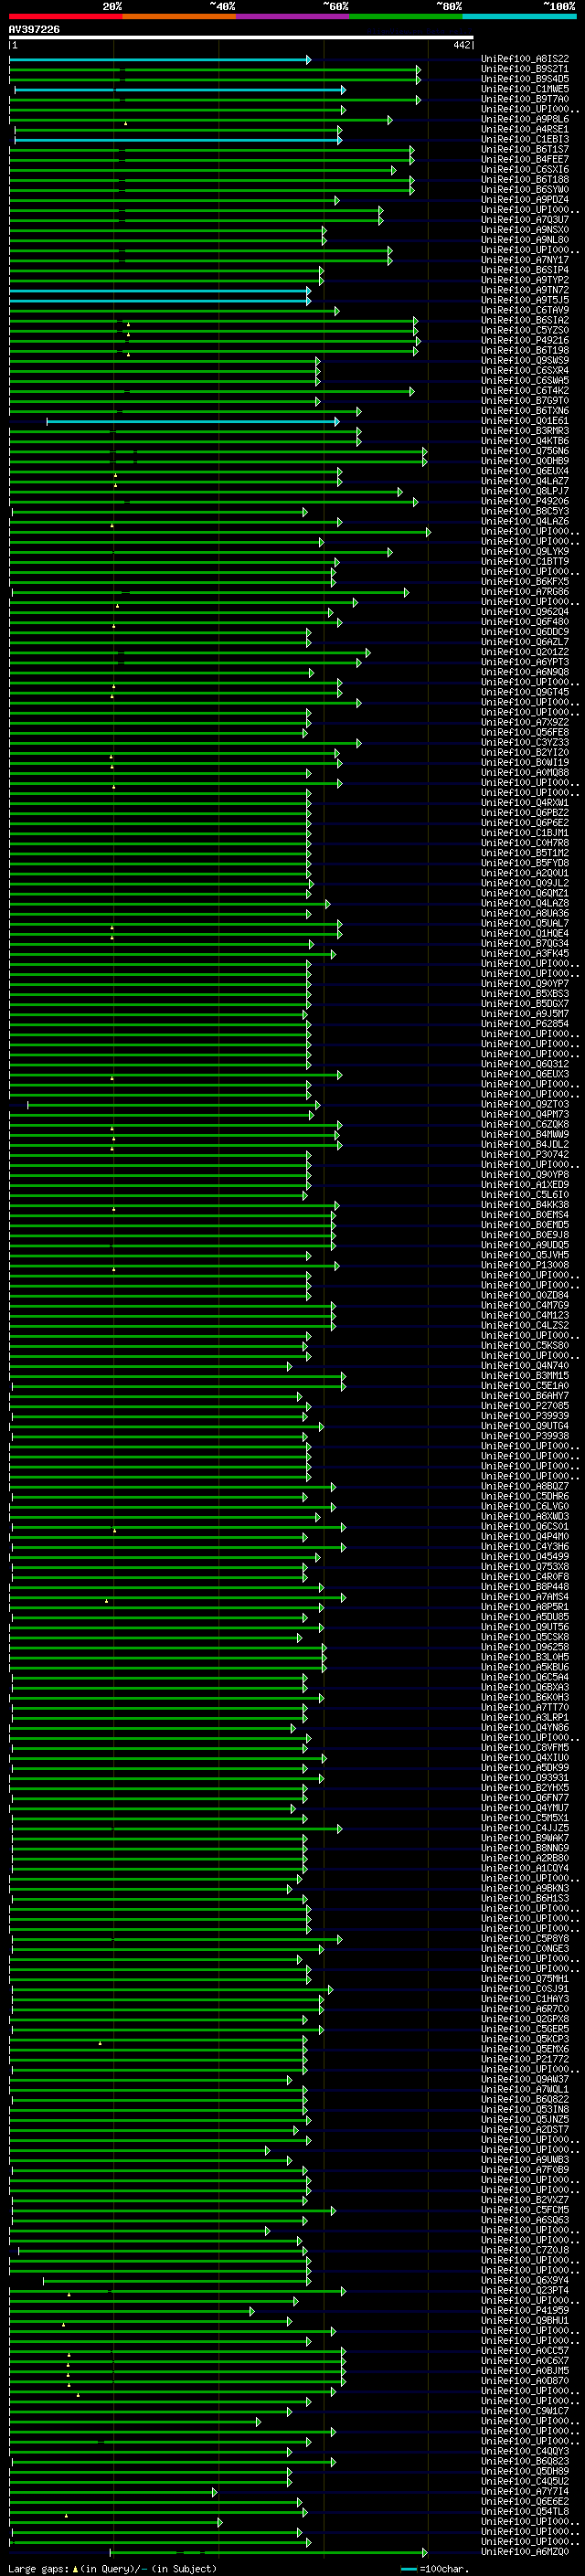
Task: Click the cyan alignment bar of UniRef100_Q01E61
Action: coord(192,421)
